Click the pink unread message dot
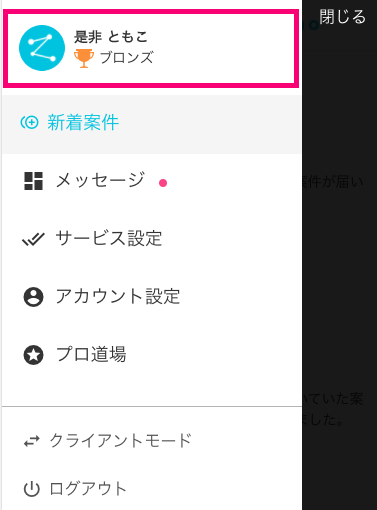The image size is (377, 510). [x=163, y=183]
